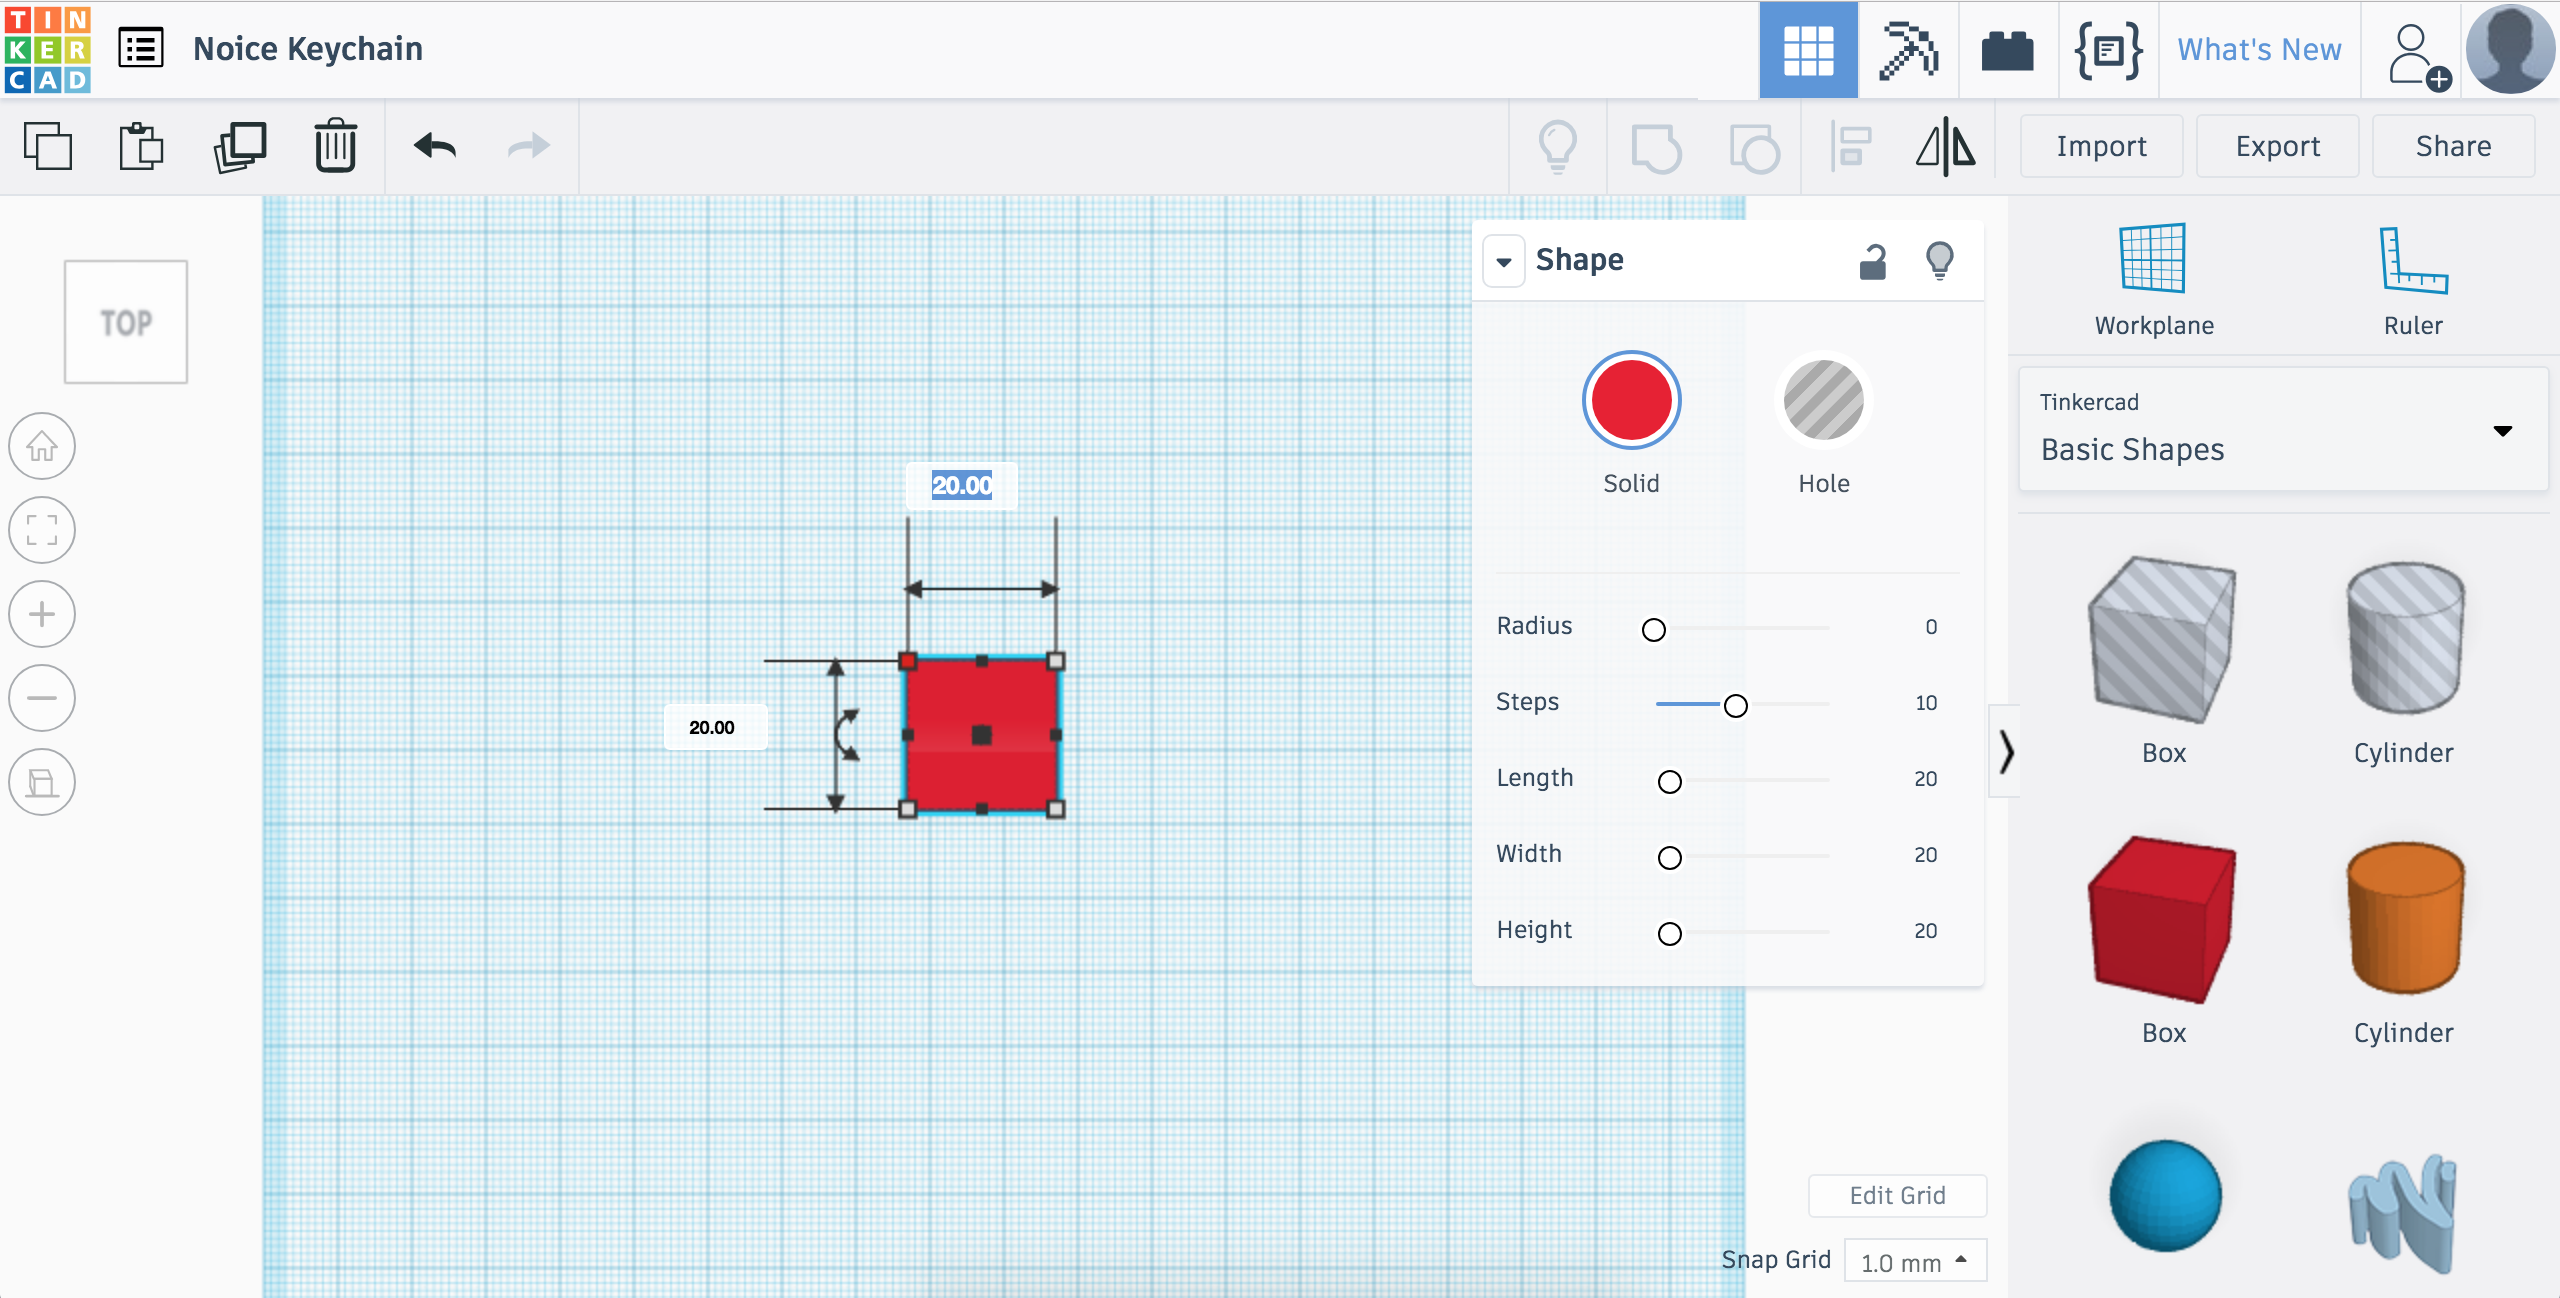The height and width of the screenshot is (1298, 2560).
Task: Select the Steps slider control
Action: [1736, 702]
